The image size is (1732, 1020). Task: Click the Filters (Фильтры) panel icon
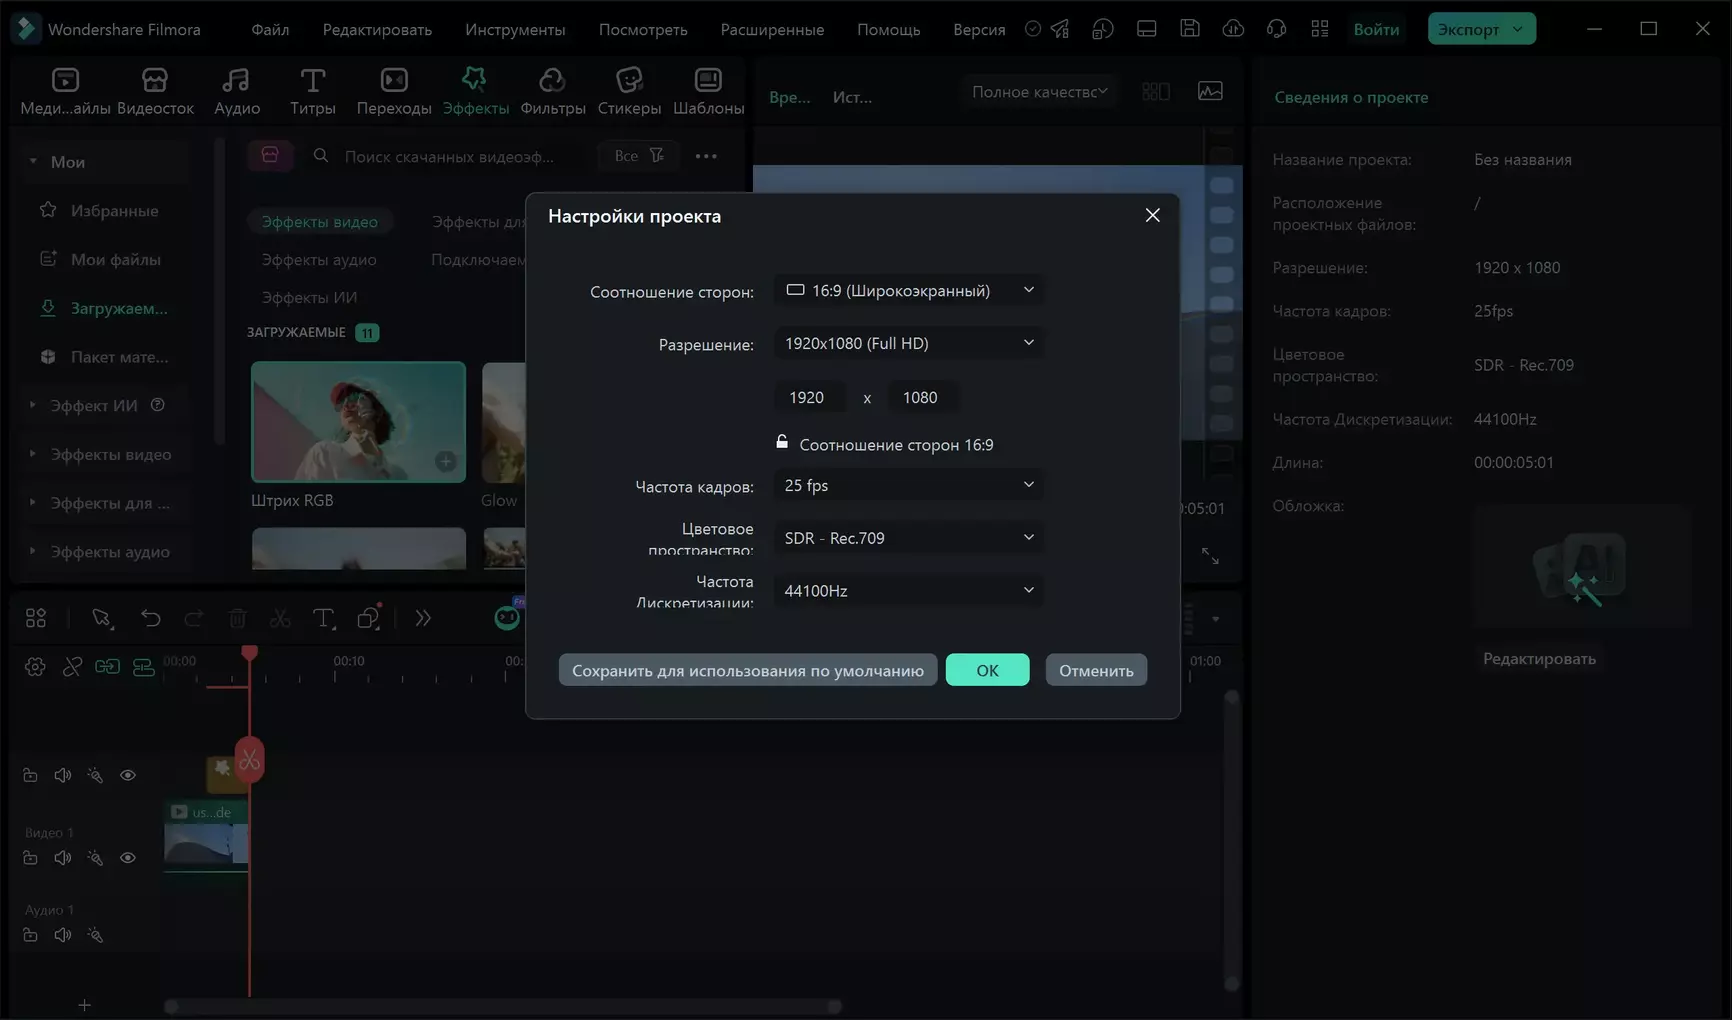(x=552, y=81)
